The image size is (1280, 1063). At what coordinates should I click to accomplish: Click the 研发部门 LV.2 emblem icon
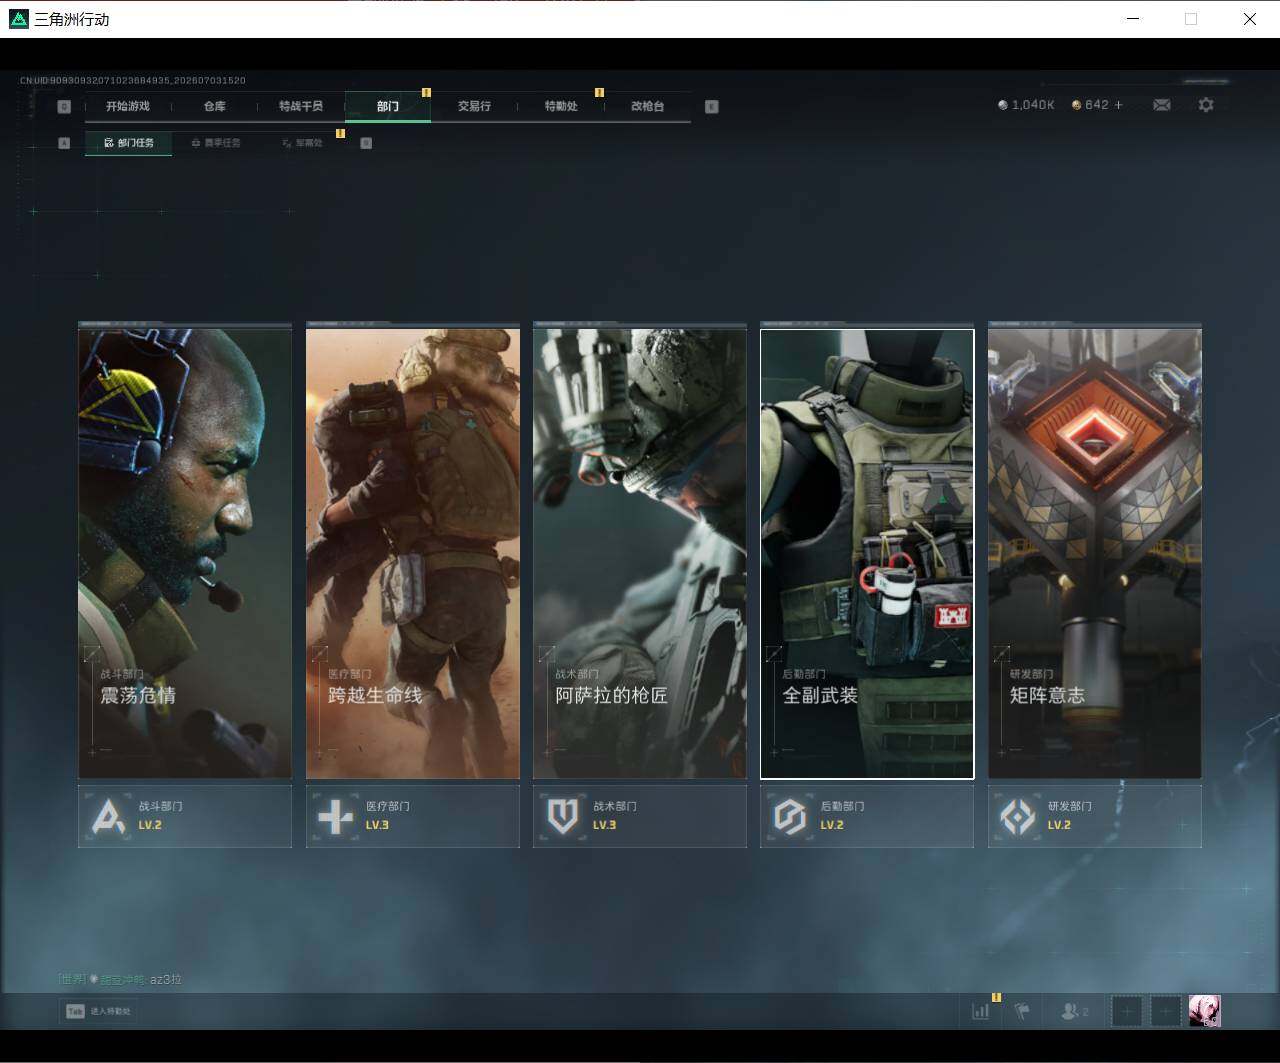pyautogui.click(x=1017, y=817)
